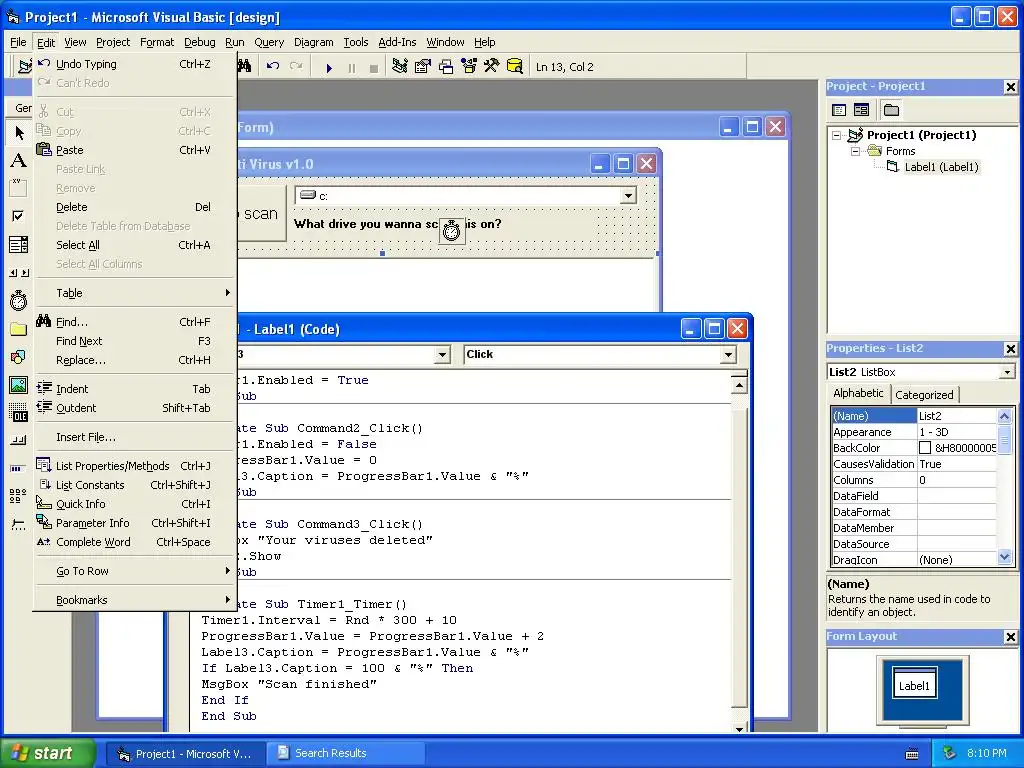Choose Paste from the Edit menu
The width and height of the screenshot is (1024, 768).
(x=135, y=150)
